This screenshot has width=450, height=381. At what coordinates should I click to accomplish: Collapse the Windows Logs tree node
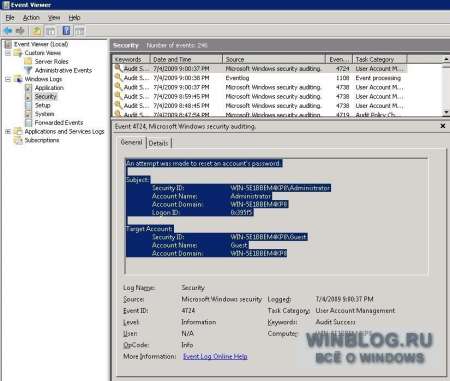[x=8, y=79]
